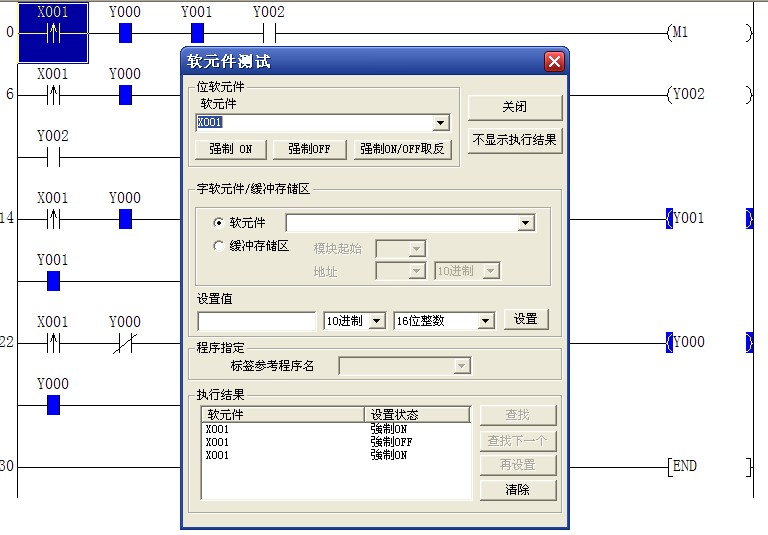Select the 软元件 radio button
Image resolution: width=768 pixels, height=535 pixels.
[x=219, y=223]
